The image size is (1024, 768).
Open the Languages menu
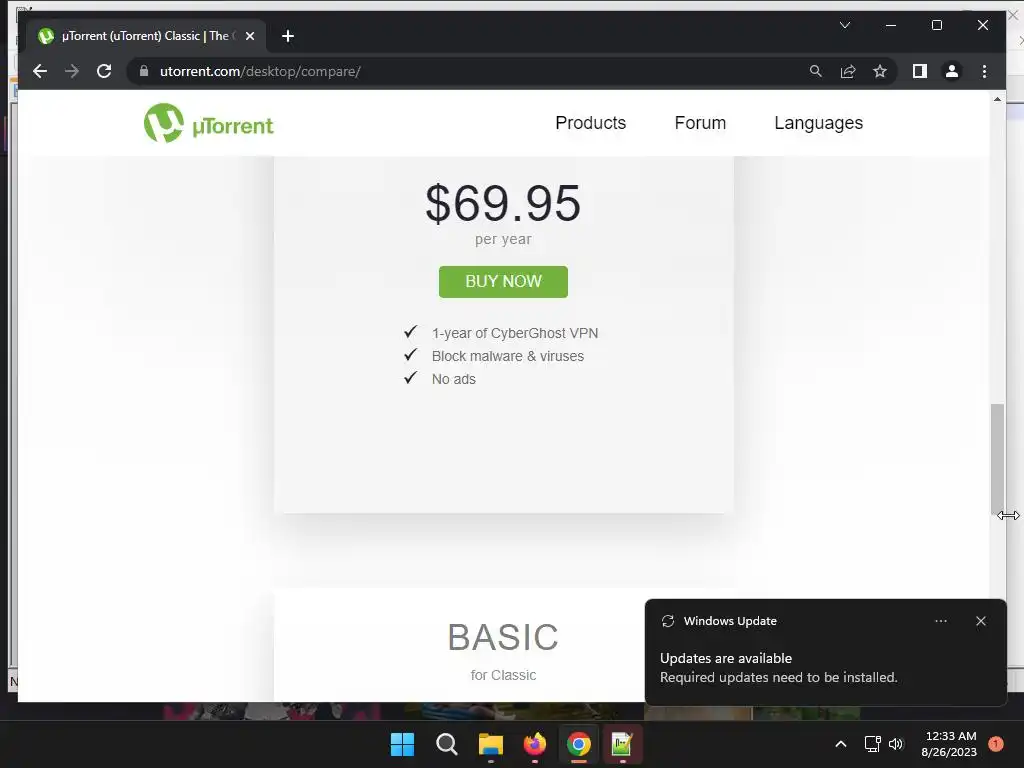tap(818, 123)
